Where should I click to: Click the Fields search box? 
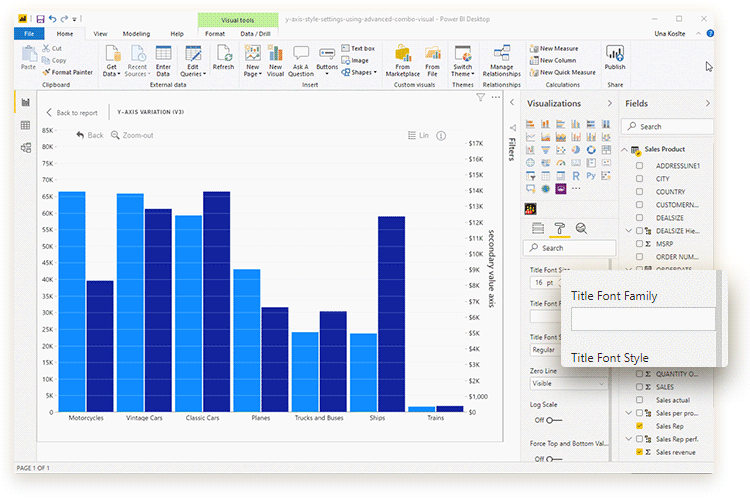[x=667, y=127]
